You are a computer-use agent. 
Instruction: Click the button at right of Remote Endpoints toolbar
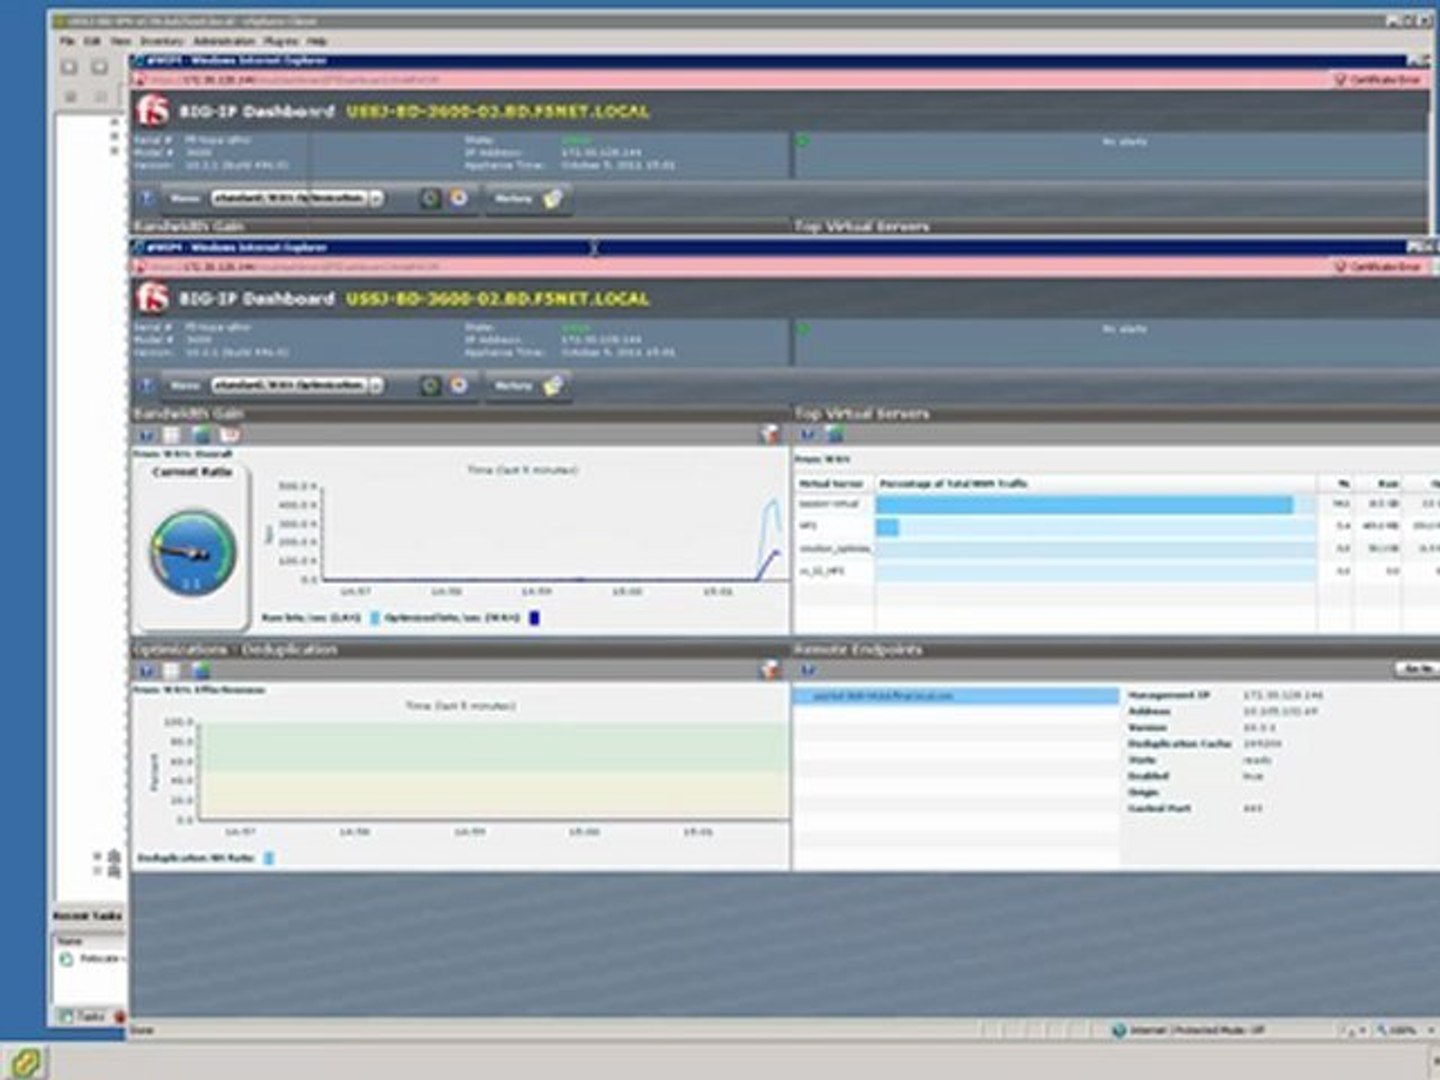pos(1416,669)
